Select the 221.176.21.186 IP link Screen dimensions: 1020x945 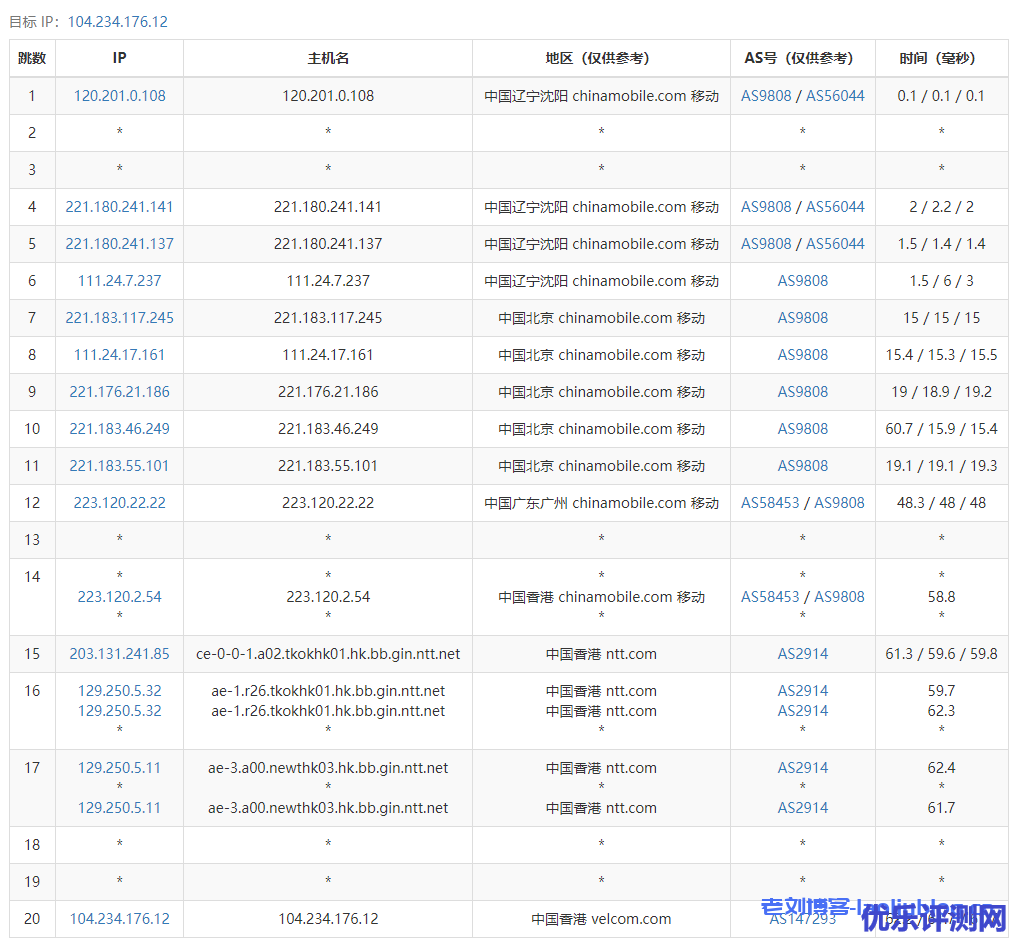tap(120, 392)
